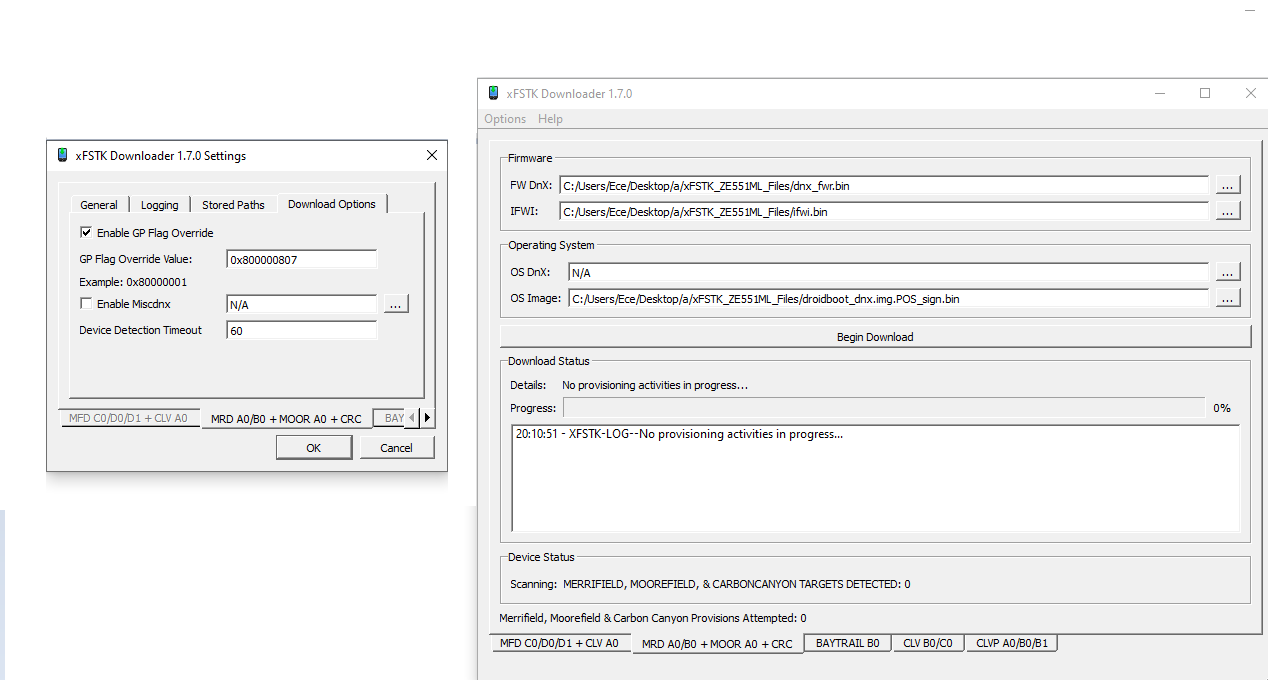This screenshot has width=1268, height=680.
Task: Switch to the CLV B0/C0 tab
Action: tap(928, 643)
